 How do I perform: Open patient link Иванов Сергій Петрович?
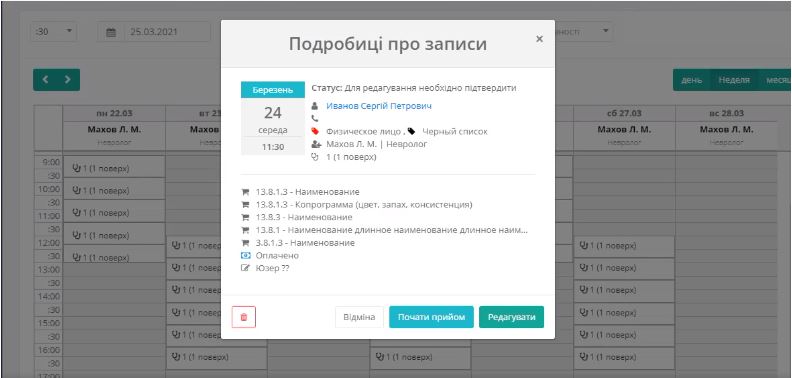click(x=379, y=106)
